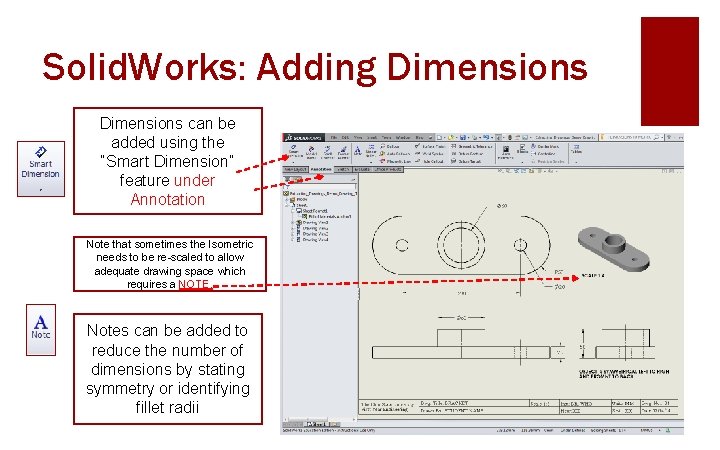Click the Linear Note Pattern tool
This screenshot has height=450, width=720.
click(x=371, y=150)
